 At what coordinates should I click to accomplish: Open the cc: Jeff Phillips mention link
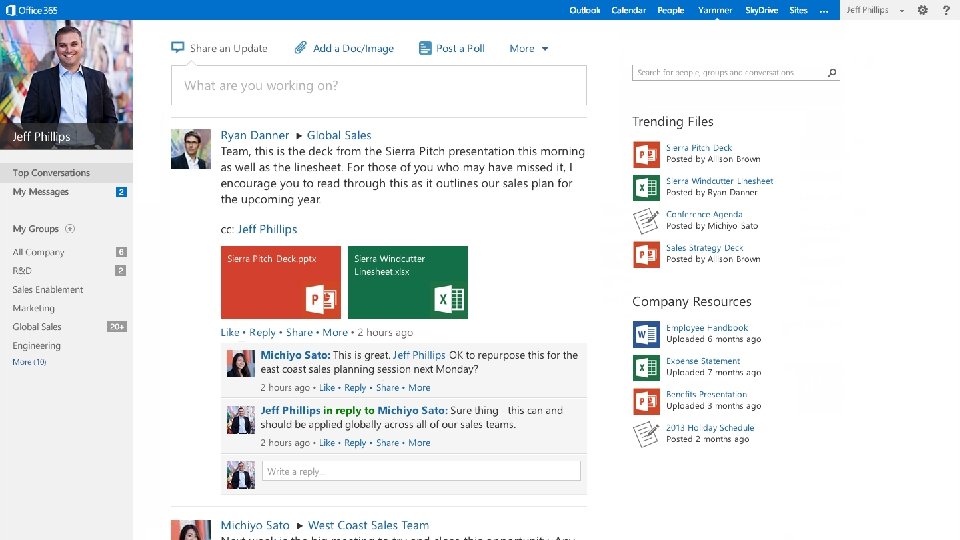[268, 229]
